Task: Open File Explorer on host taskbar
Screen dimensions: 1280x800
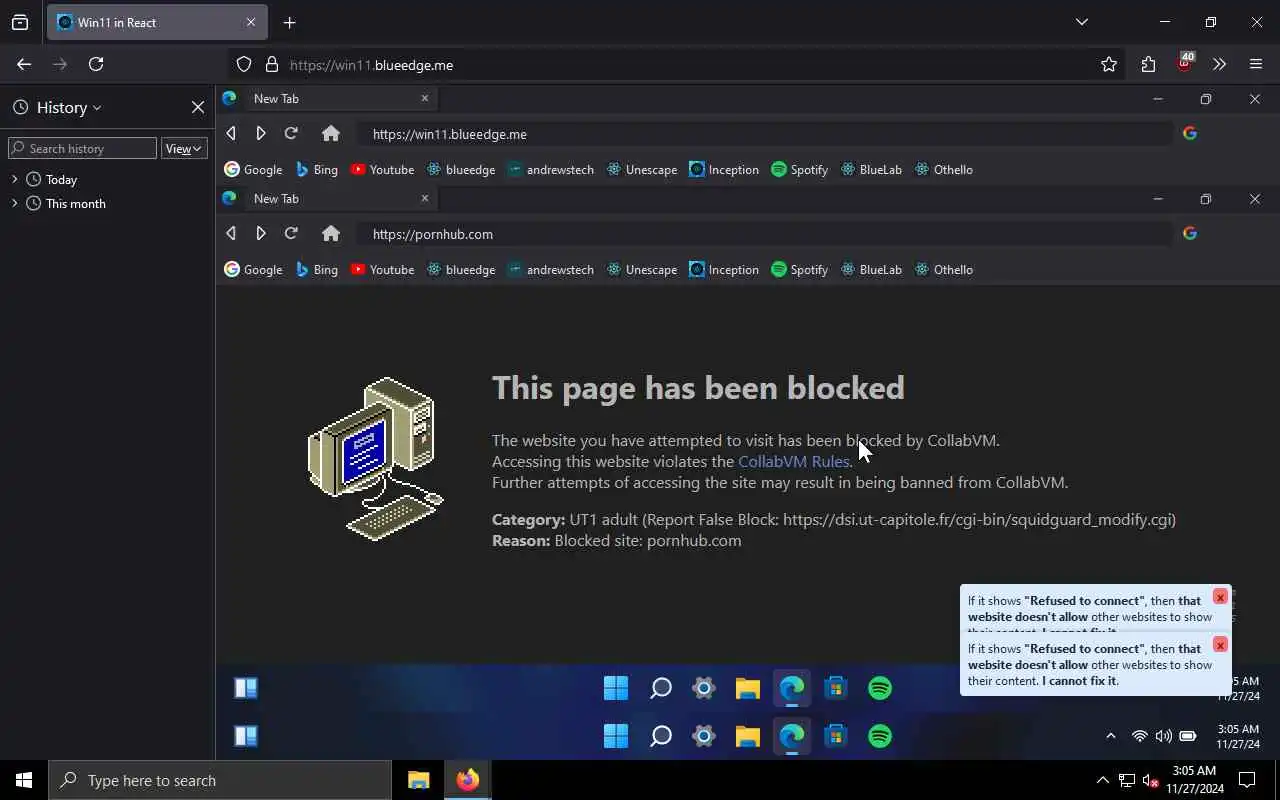Action: (x=418, y=780)
